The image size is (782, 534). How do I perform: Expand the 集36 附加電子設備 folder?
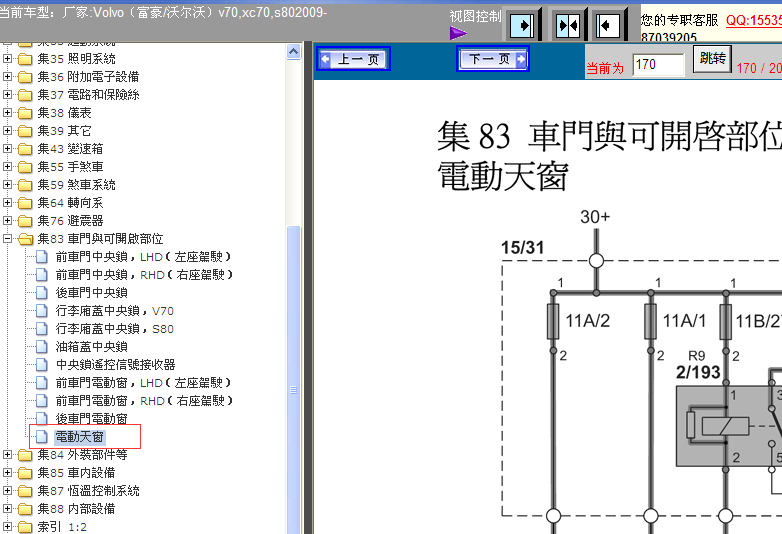coord(7,77)
